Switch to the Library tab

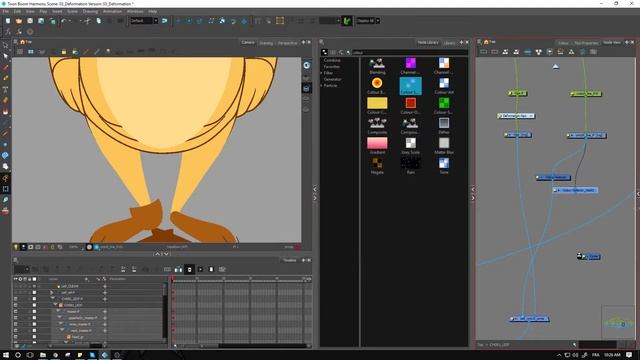point(449,42)
